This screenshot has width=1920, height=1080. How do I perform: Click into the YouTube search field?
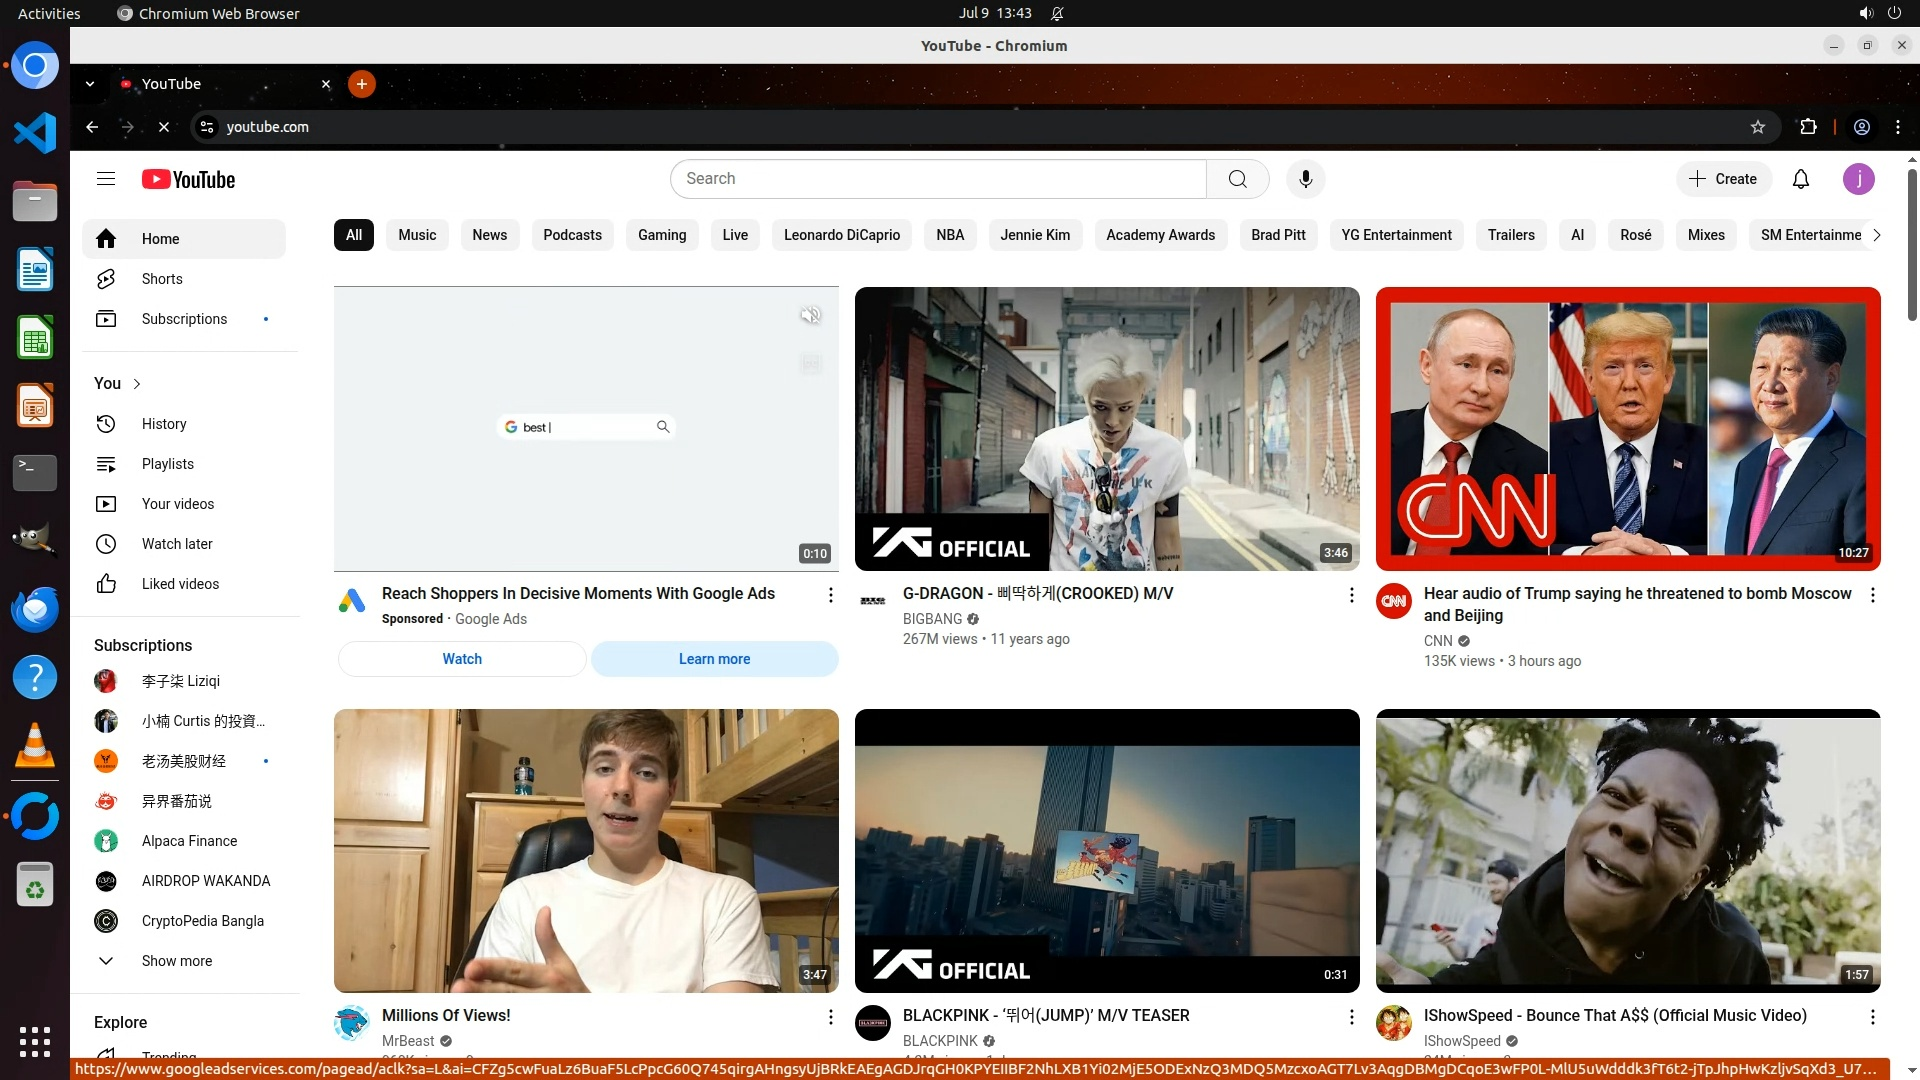(x=938, y=179)
